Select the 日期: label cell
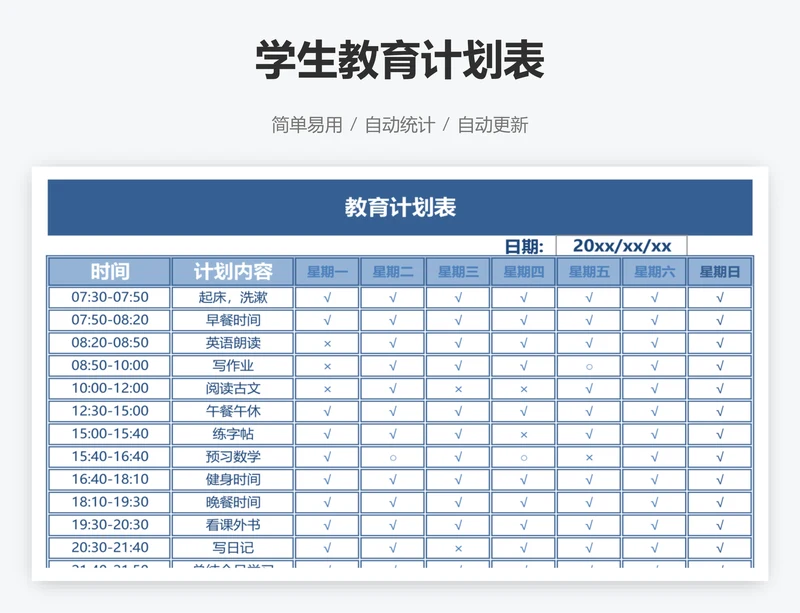This screenshot has height=613, width=800. (x=524, y=247)
